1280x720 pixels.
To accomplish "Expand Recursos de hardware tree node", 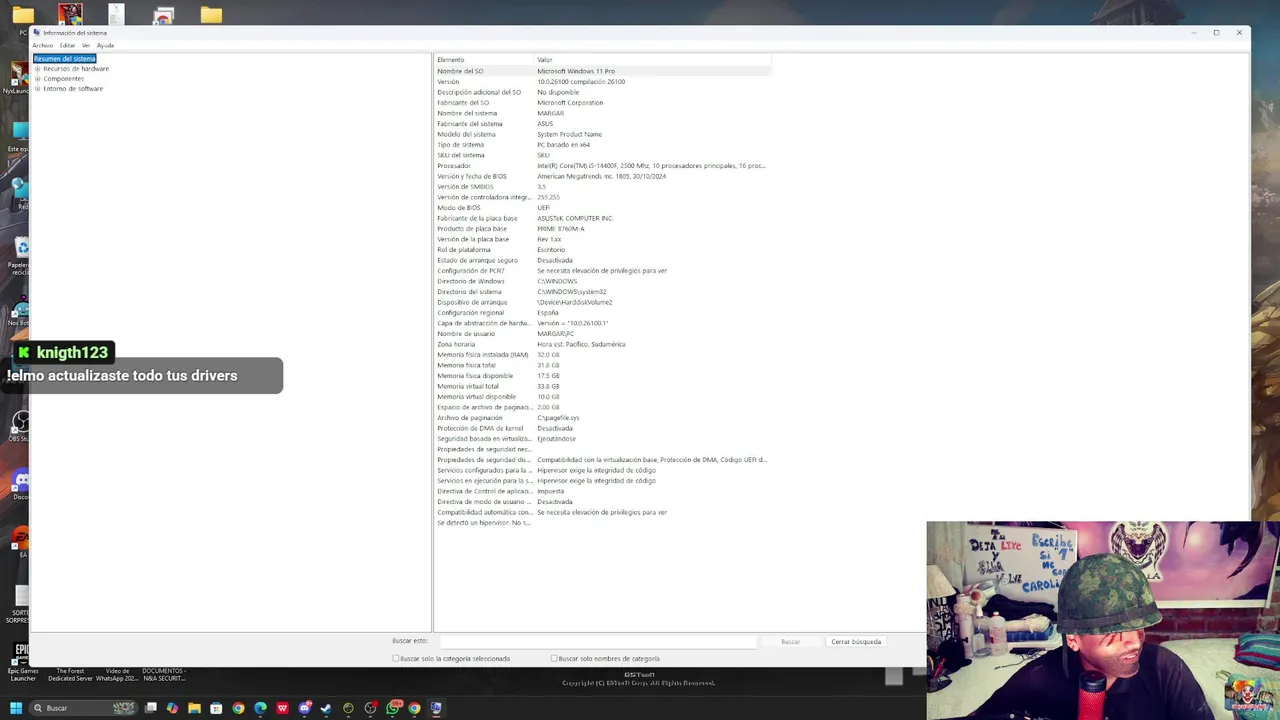I will point(38,69).
